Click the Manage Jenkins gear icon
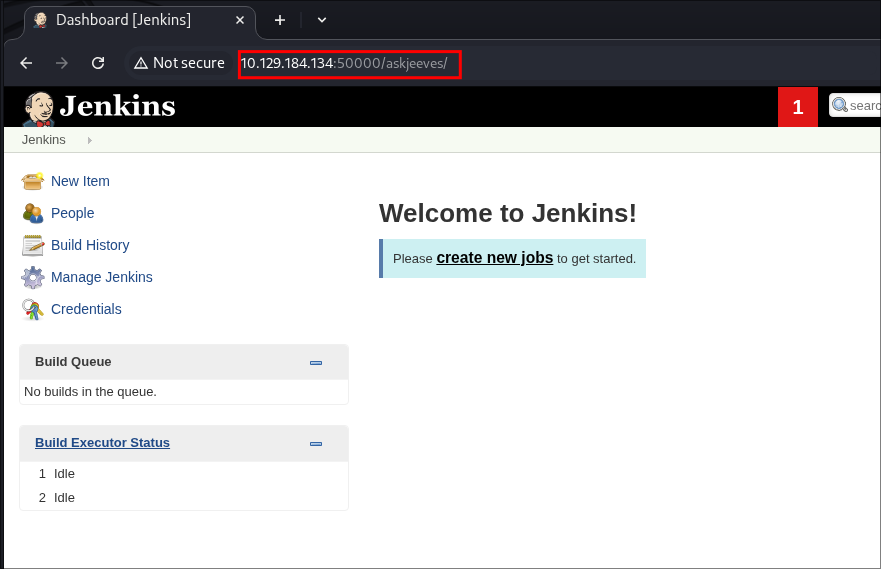The width and height of the screenshot is (881, 569). 33,277
